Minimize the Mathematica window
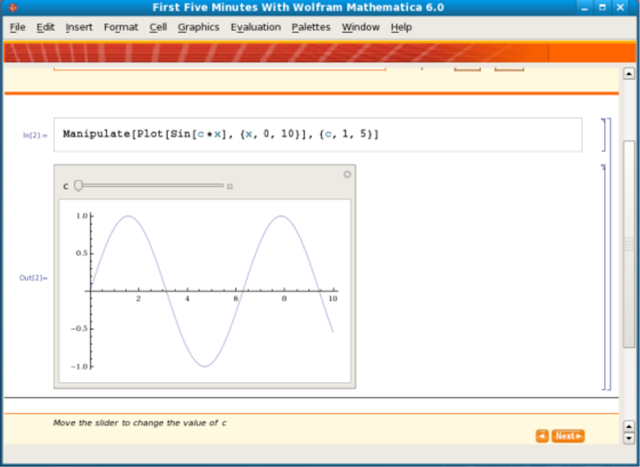Viewport: 640px width, 467px height. 584,7
